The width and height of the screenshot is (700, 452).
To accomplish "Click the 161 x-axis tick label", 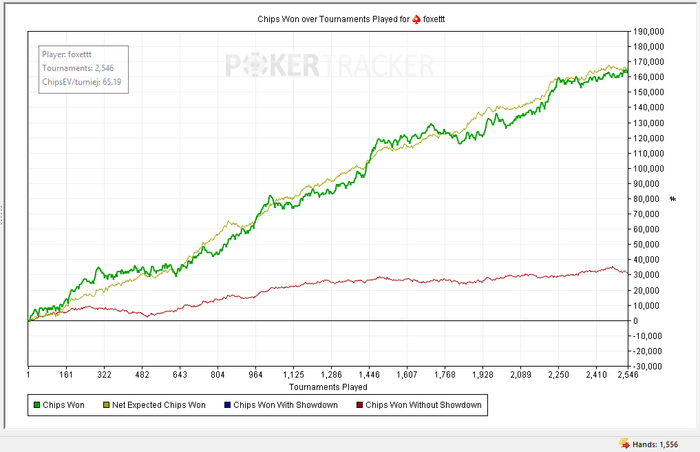I will (66, 375).
